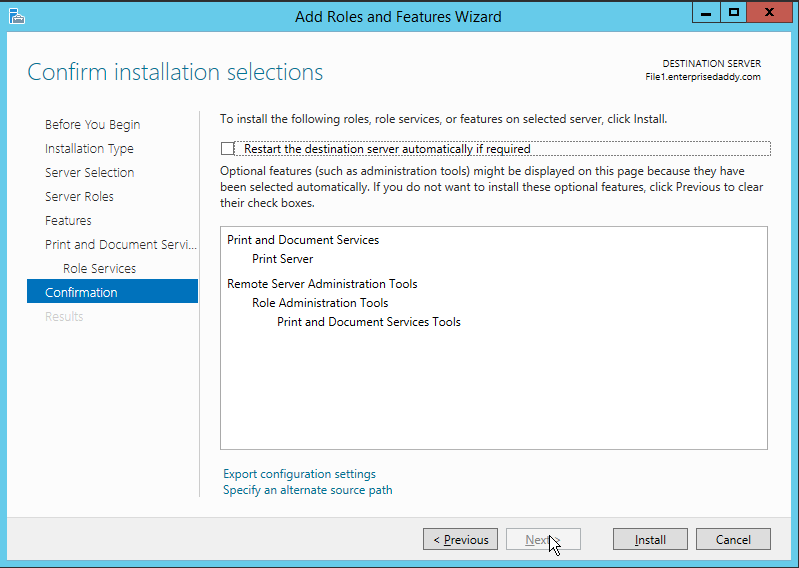799x568 pixels.
Task: Select Print and Document Services Tools entry
Action: [368, 322]
